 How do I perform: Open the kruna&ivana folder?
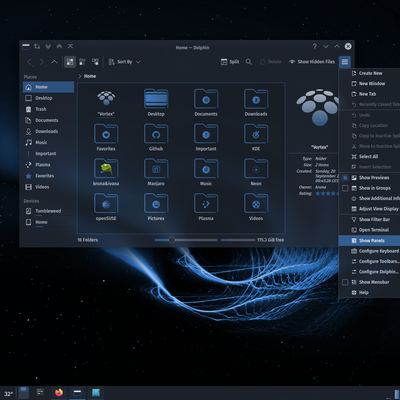[x=106, y=172]
